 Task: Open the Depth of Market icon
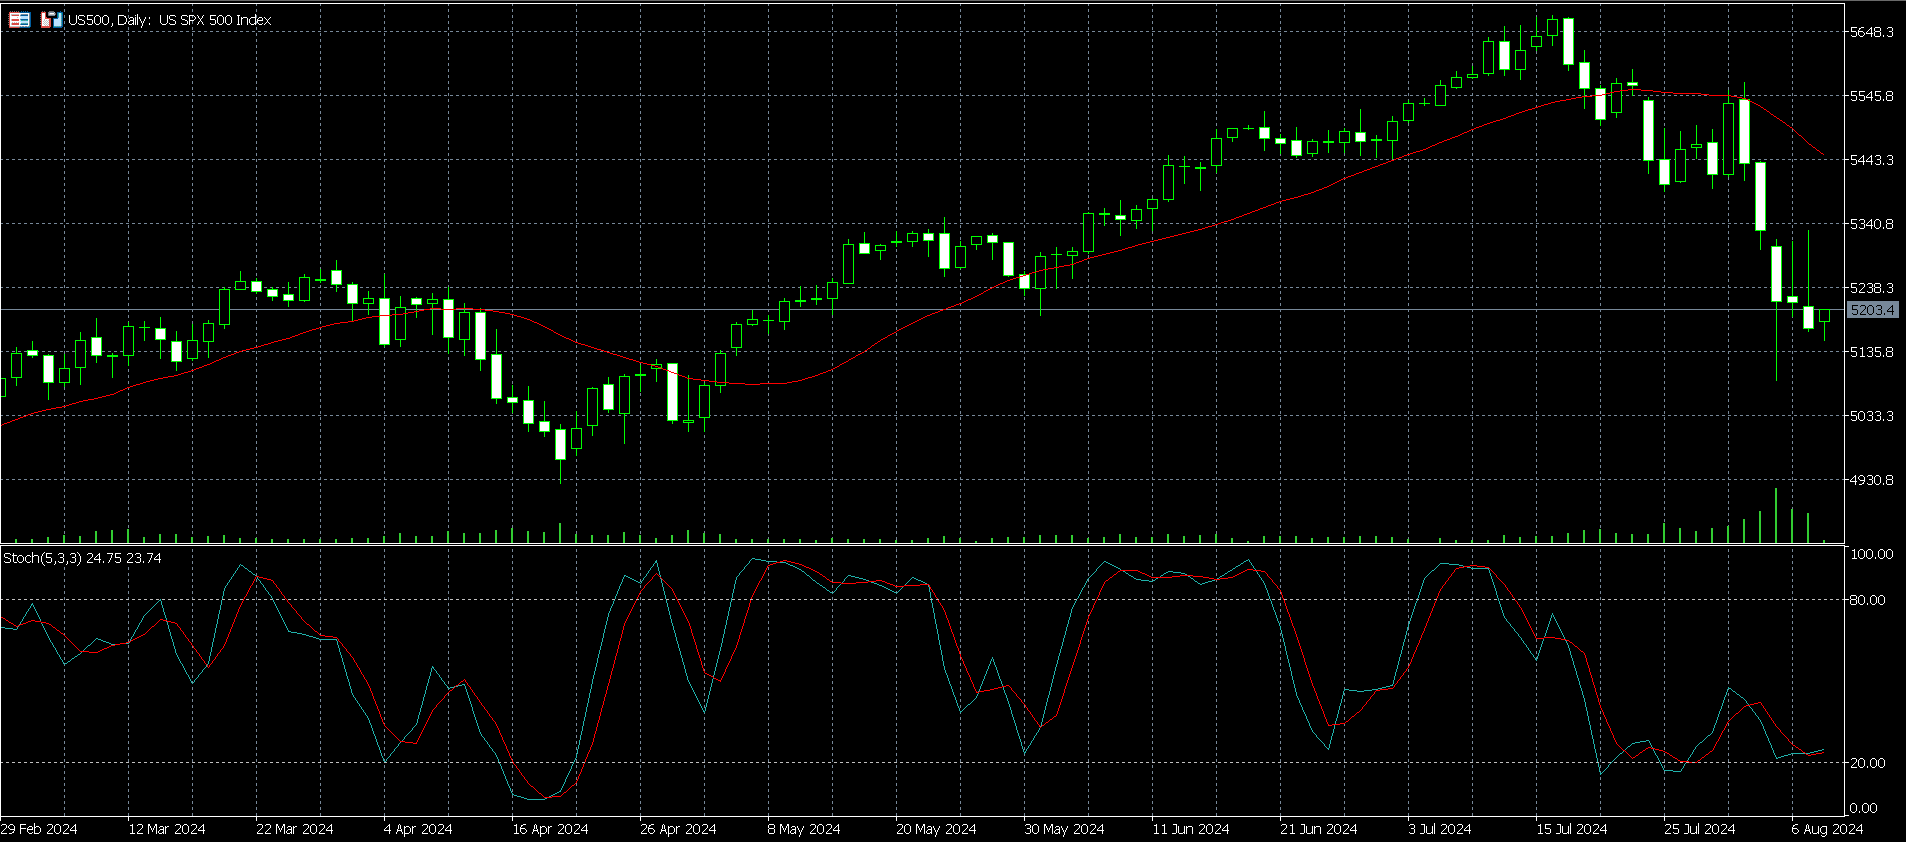coord(51,19)
